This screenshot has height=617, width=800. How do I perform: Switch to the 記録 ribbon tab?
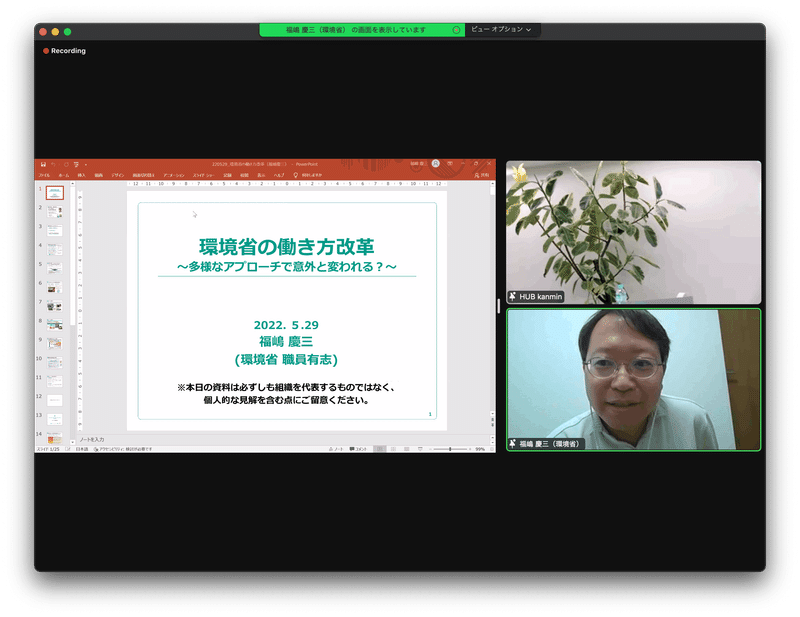click(228, 175)
